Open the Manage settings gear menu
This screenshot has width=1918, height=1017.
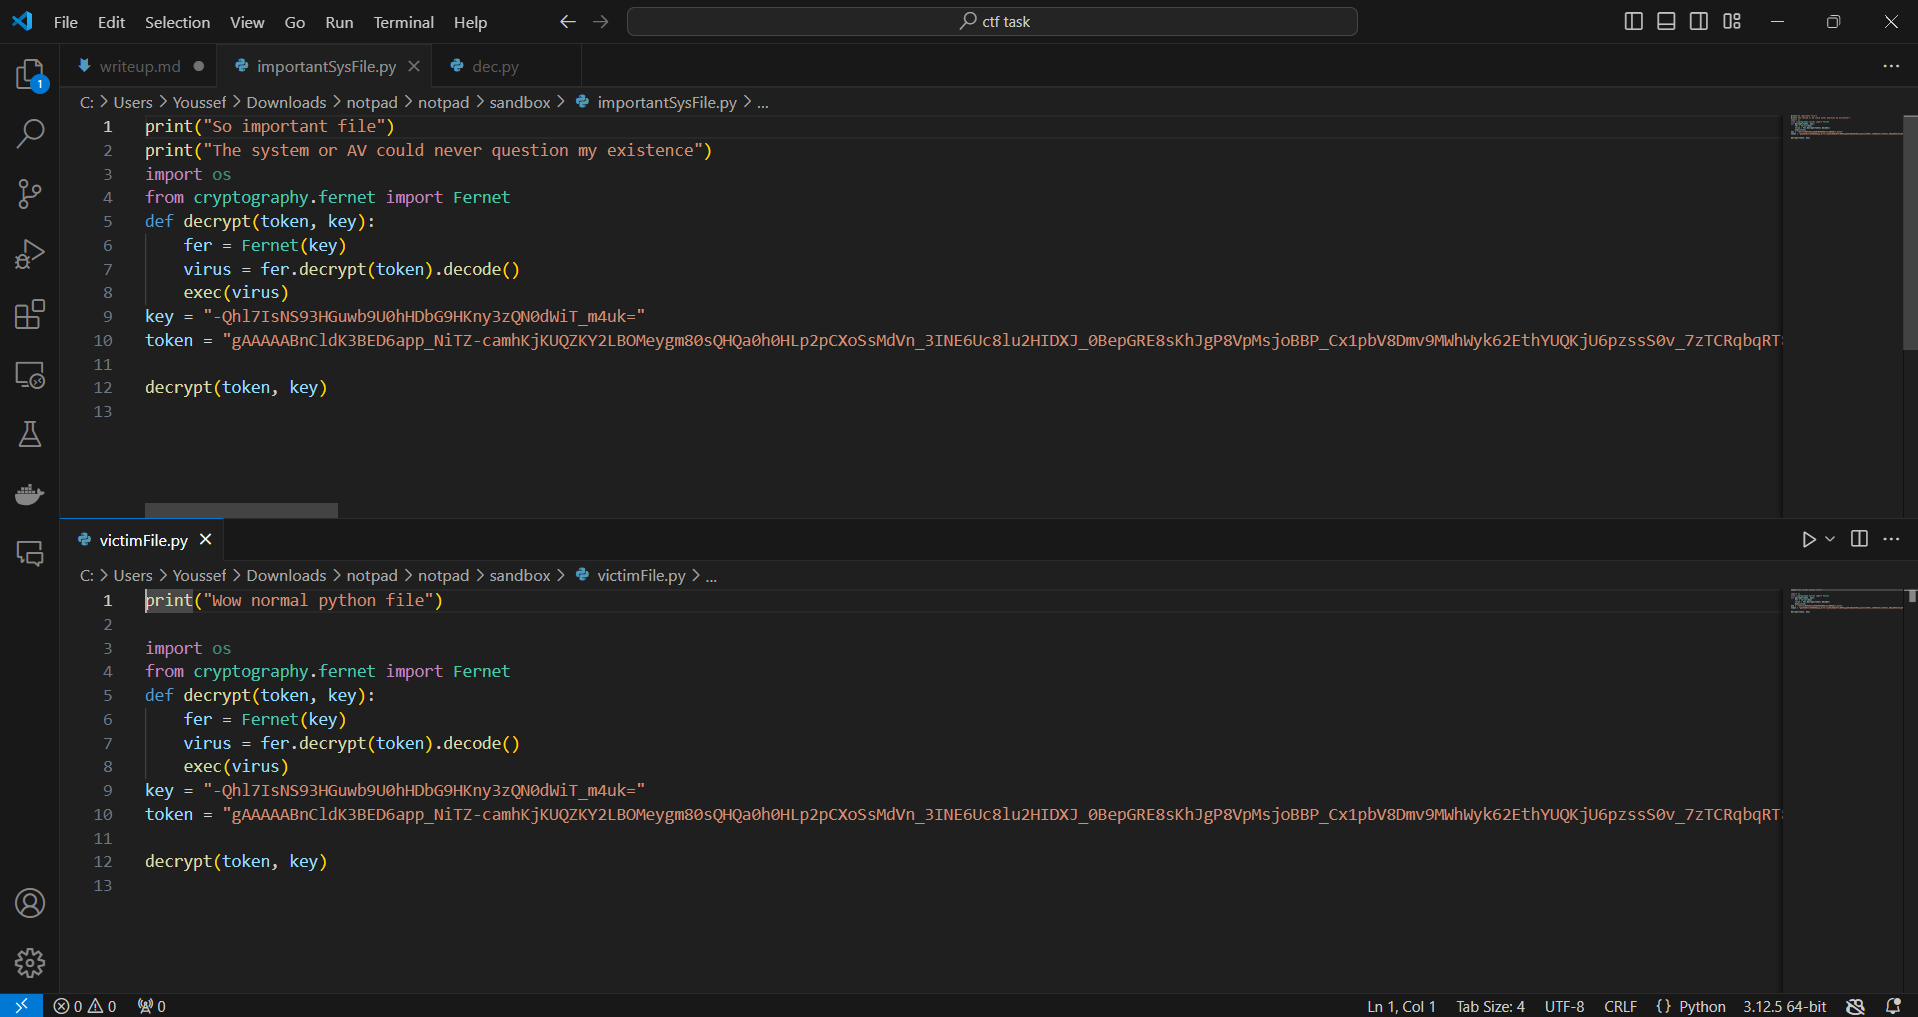(29, 963)
